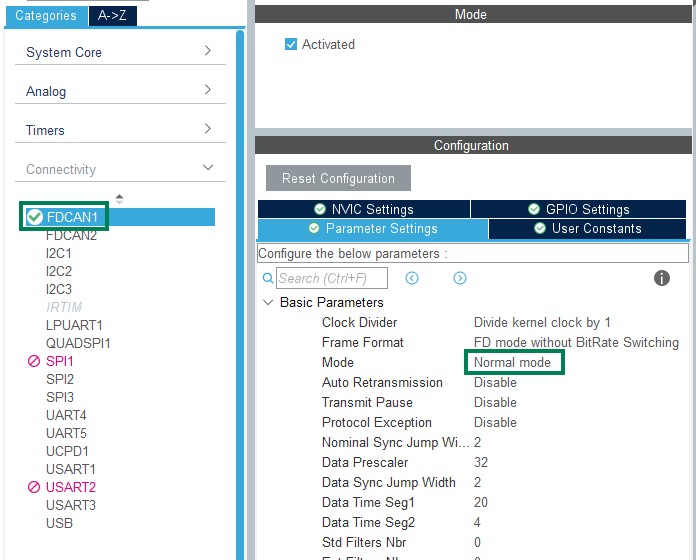Edit Data Time Seg1 value 20
The image size is (696, 560).
point(481,502)
